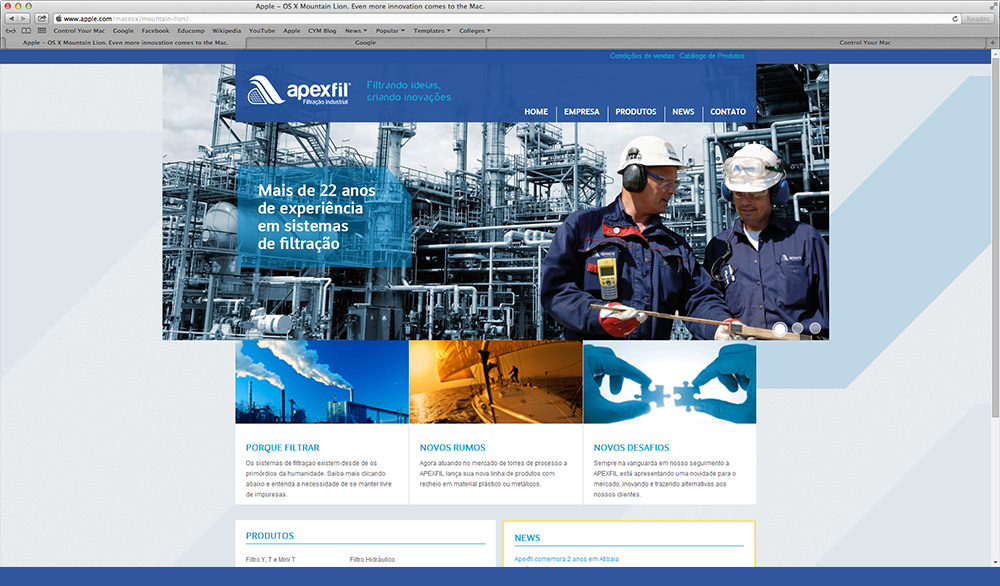Zoom the window with the green button
This screenshot has height=586, width=1000.
coord(28,6)
